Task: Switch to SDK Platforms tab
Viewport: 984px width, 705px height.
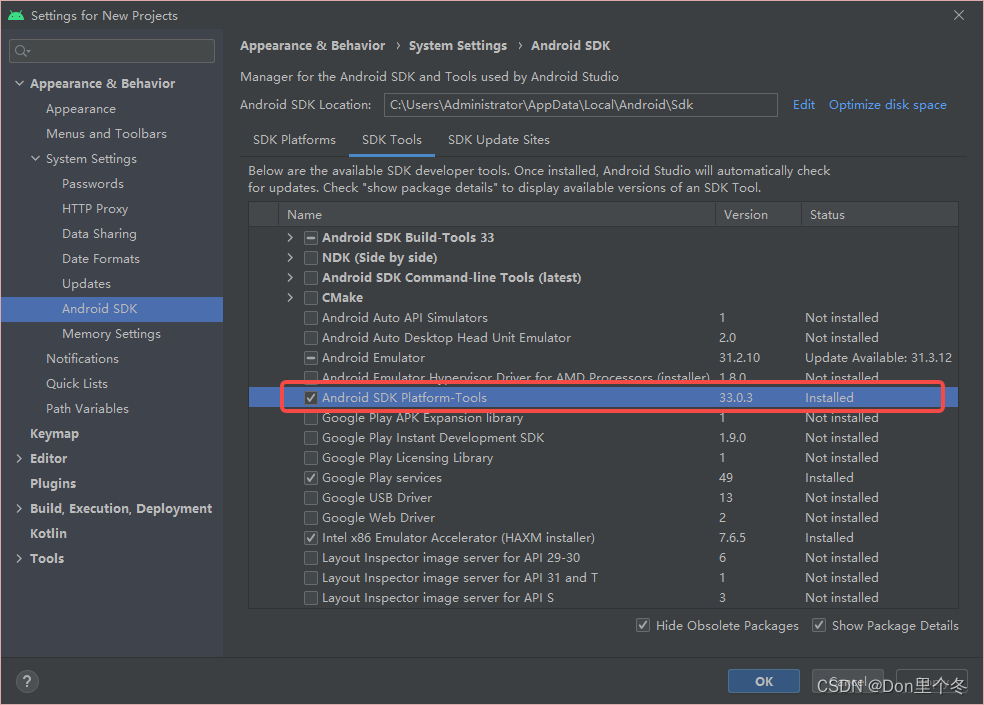Action: 294,140
